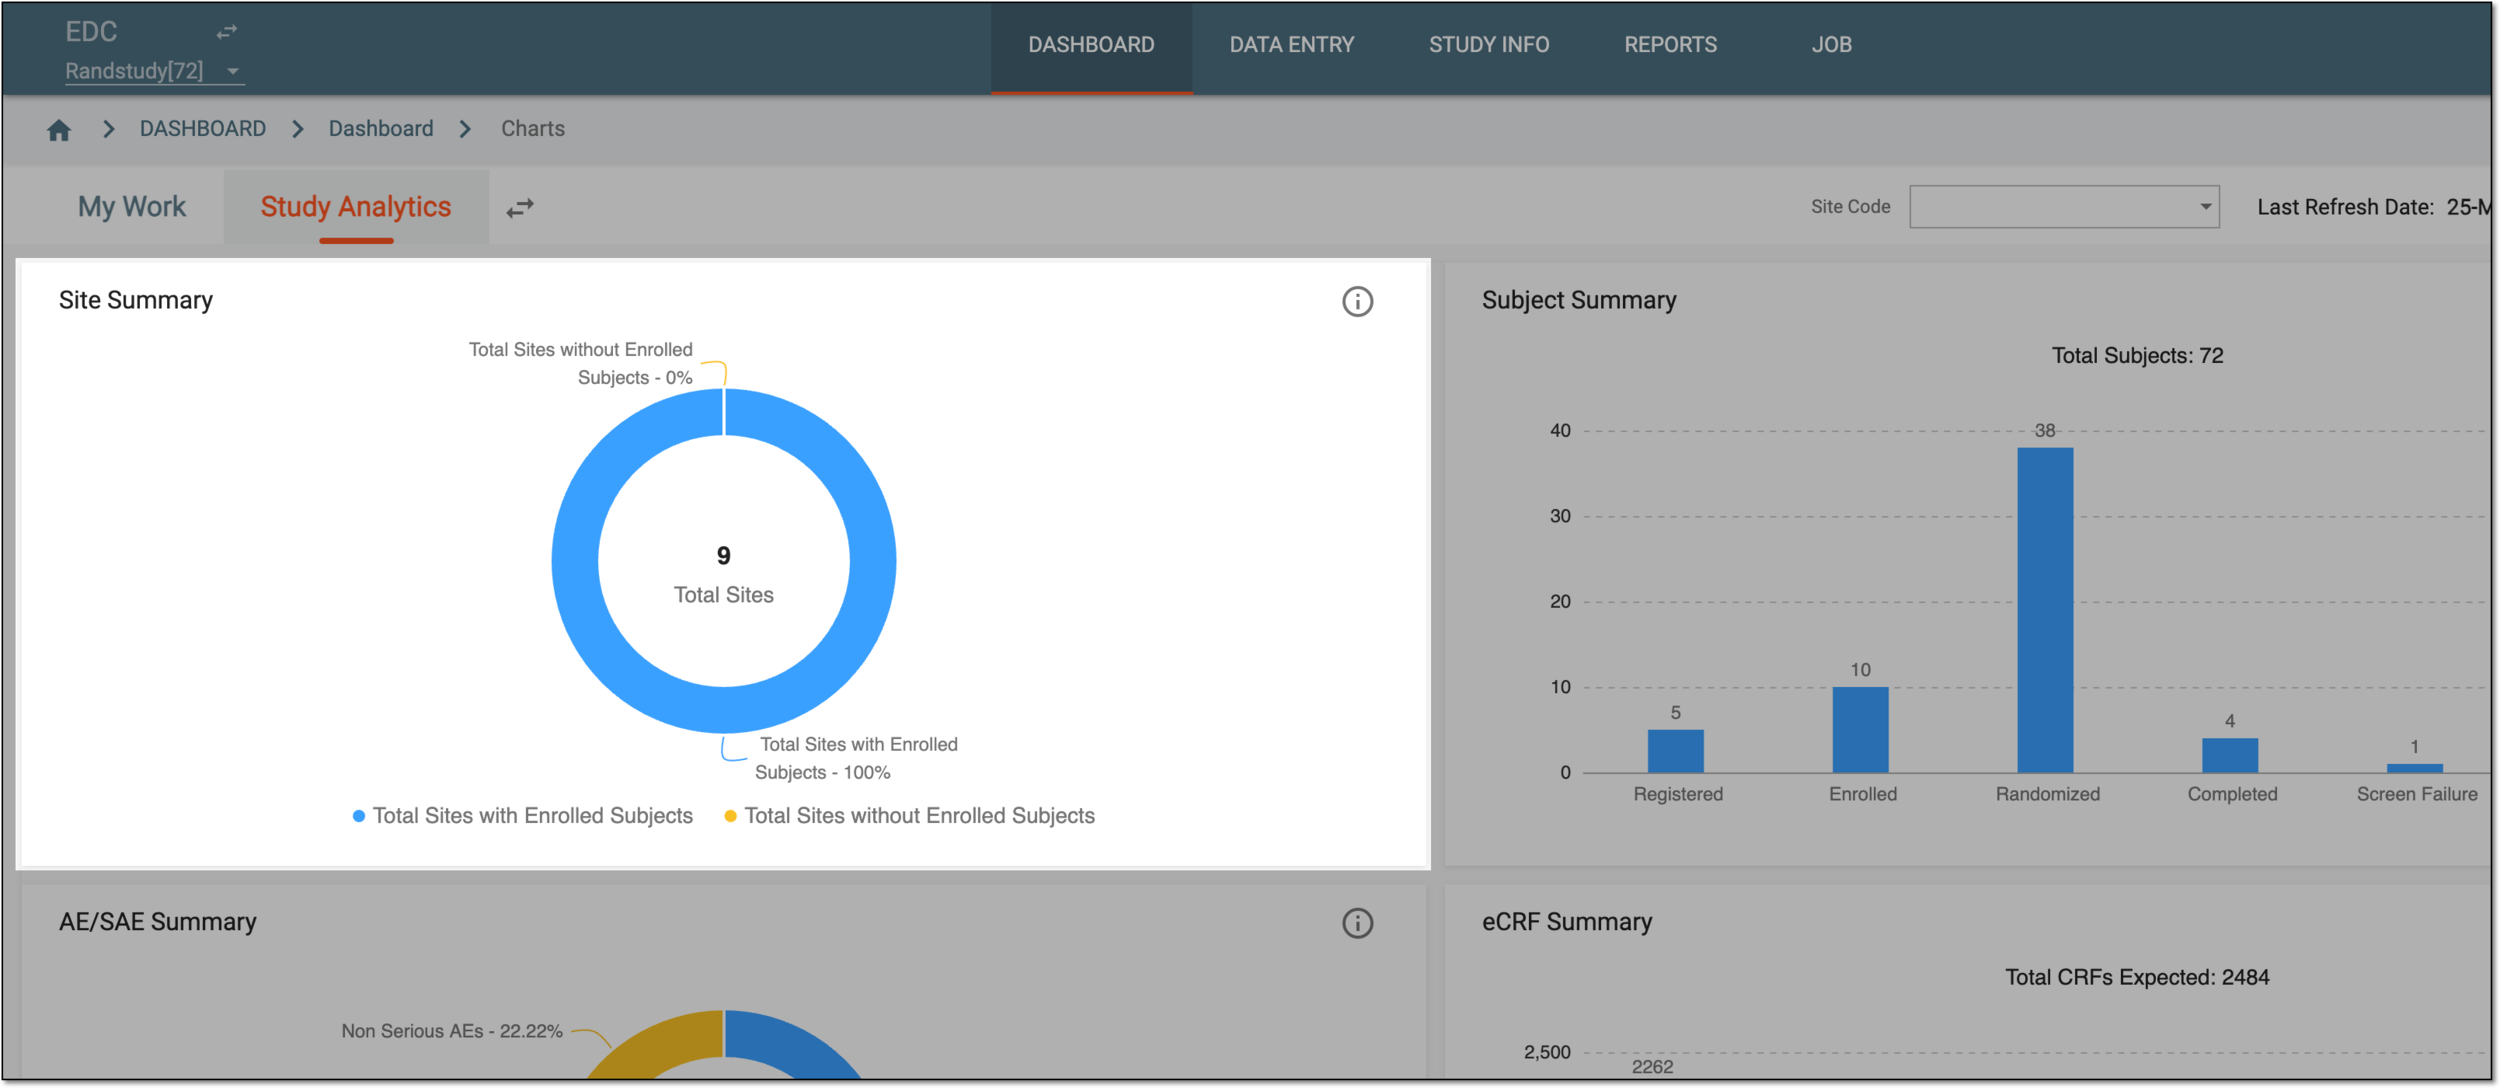
Task: Open the STUDY INFO menu
Action: pyautogui.click(x=1489, y=45)
